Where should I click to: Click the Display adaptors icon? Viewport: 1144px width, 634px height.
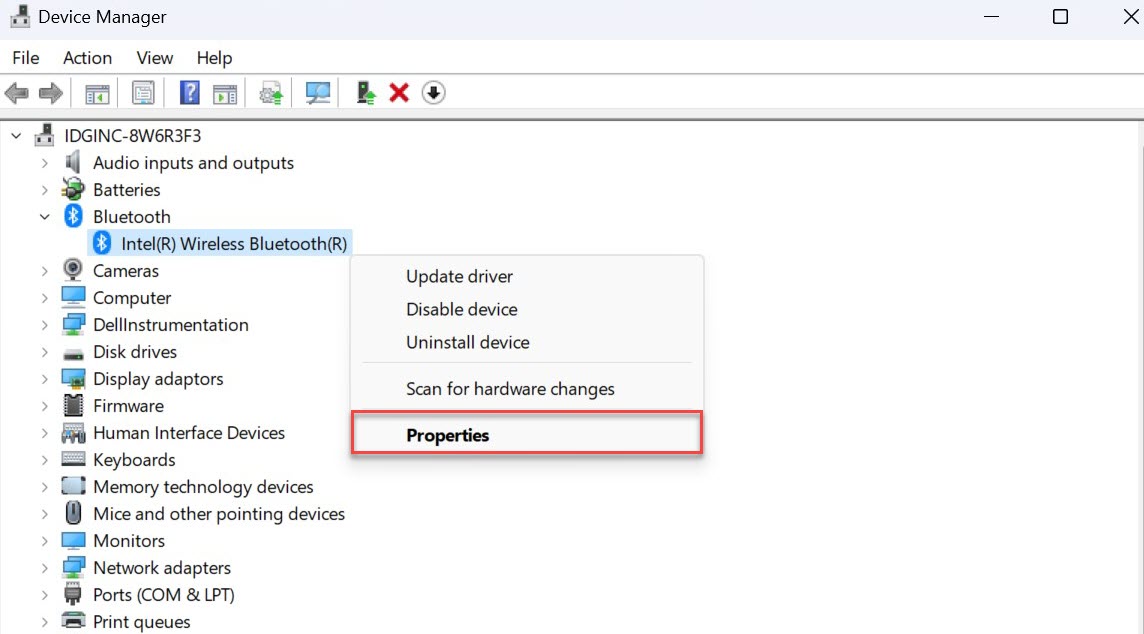73,378
